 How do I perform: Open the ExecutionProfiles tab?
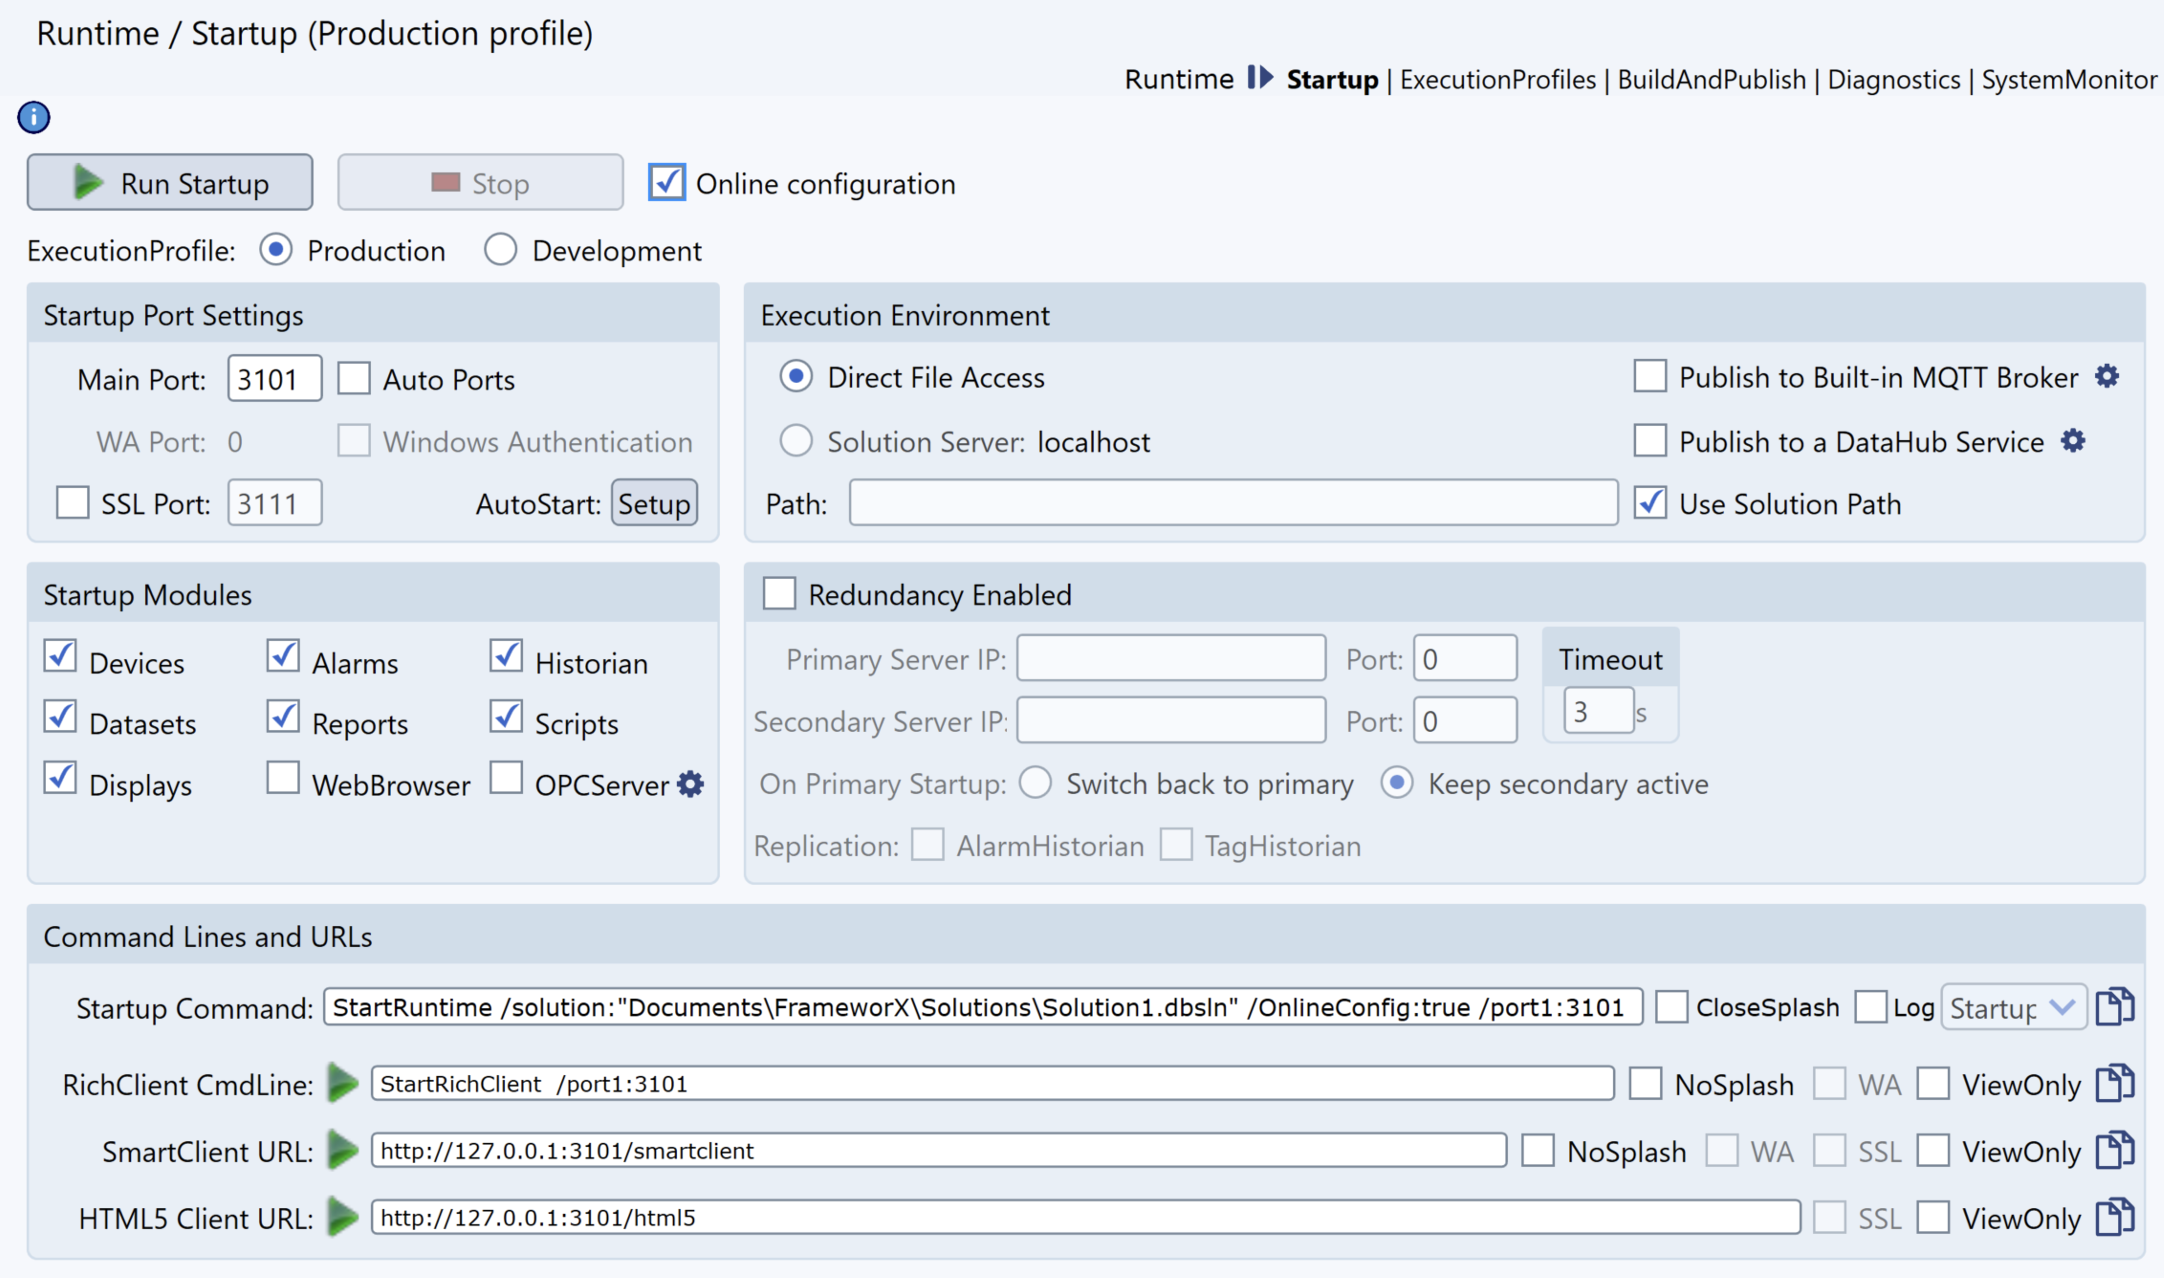tap(1497, 80)
